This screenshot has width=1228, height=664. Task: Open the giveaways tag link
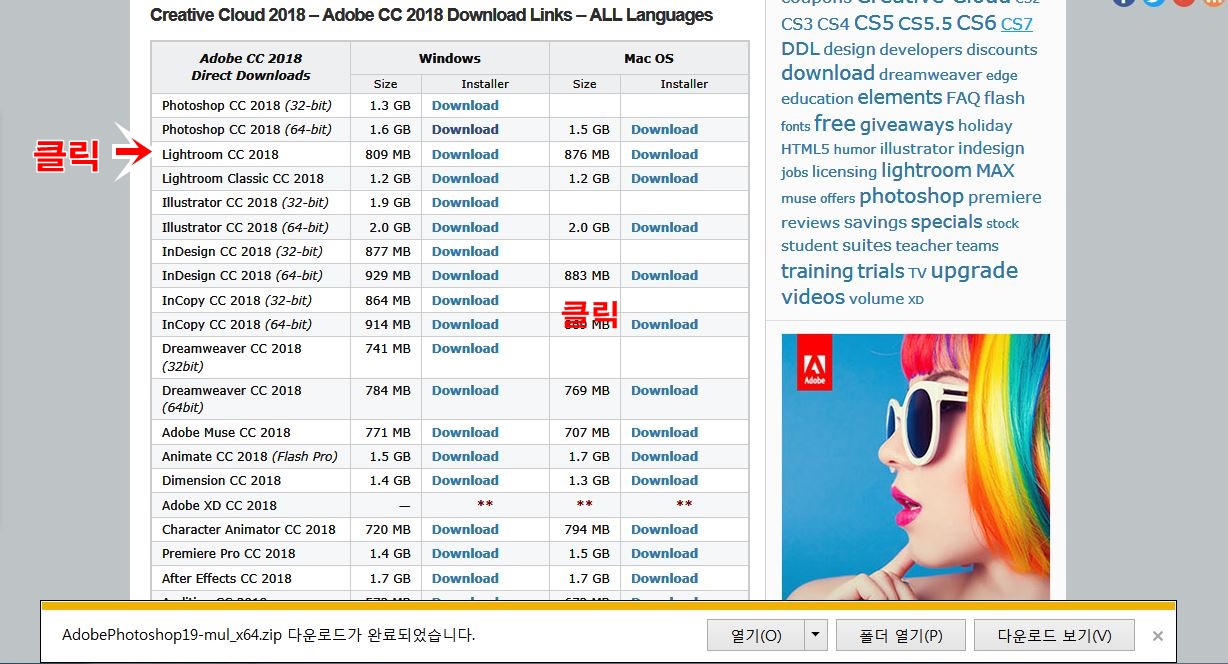click(907, 125)
